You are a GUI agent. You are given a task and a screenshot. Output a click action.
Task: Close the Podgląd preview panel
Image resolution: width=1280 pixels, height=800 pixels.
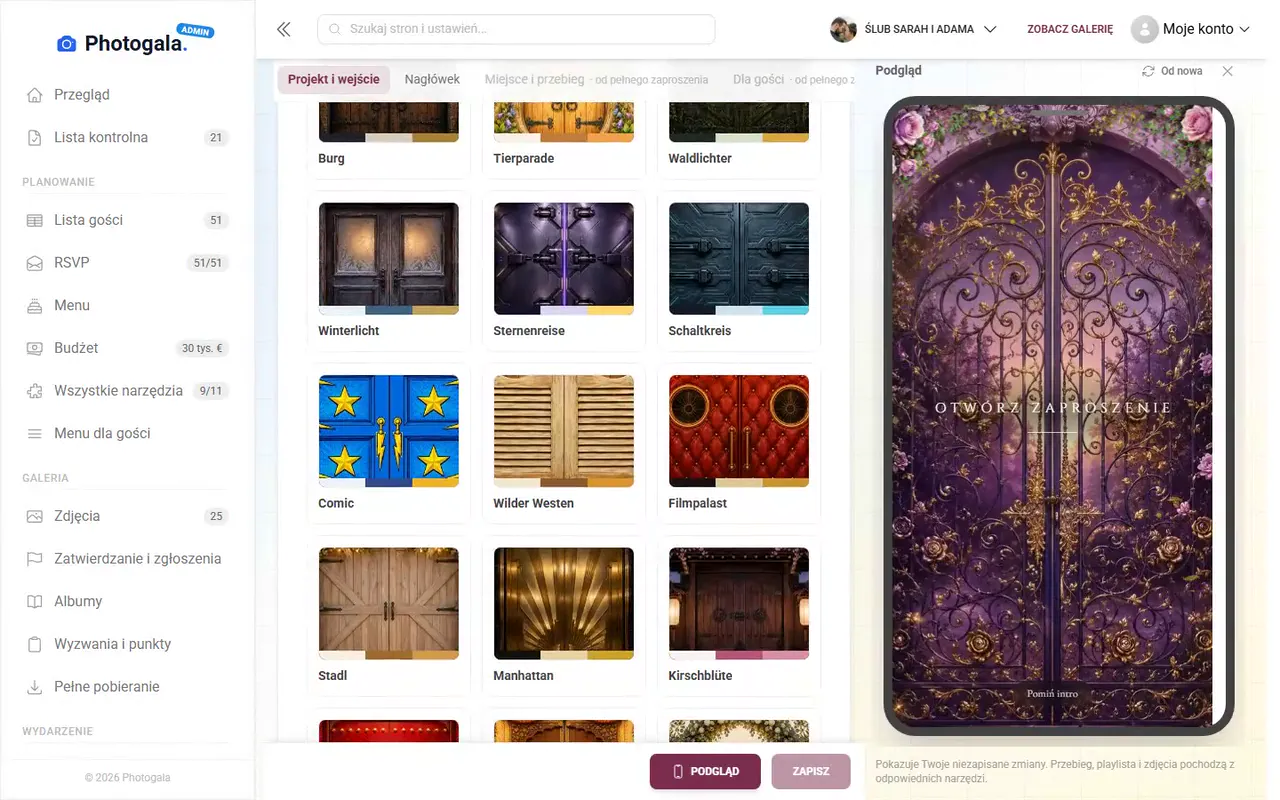[x=1228, y=71]
